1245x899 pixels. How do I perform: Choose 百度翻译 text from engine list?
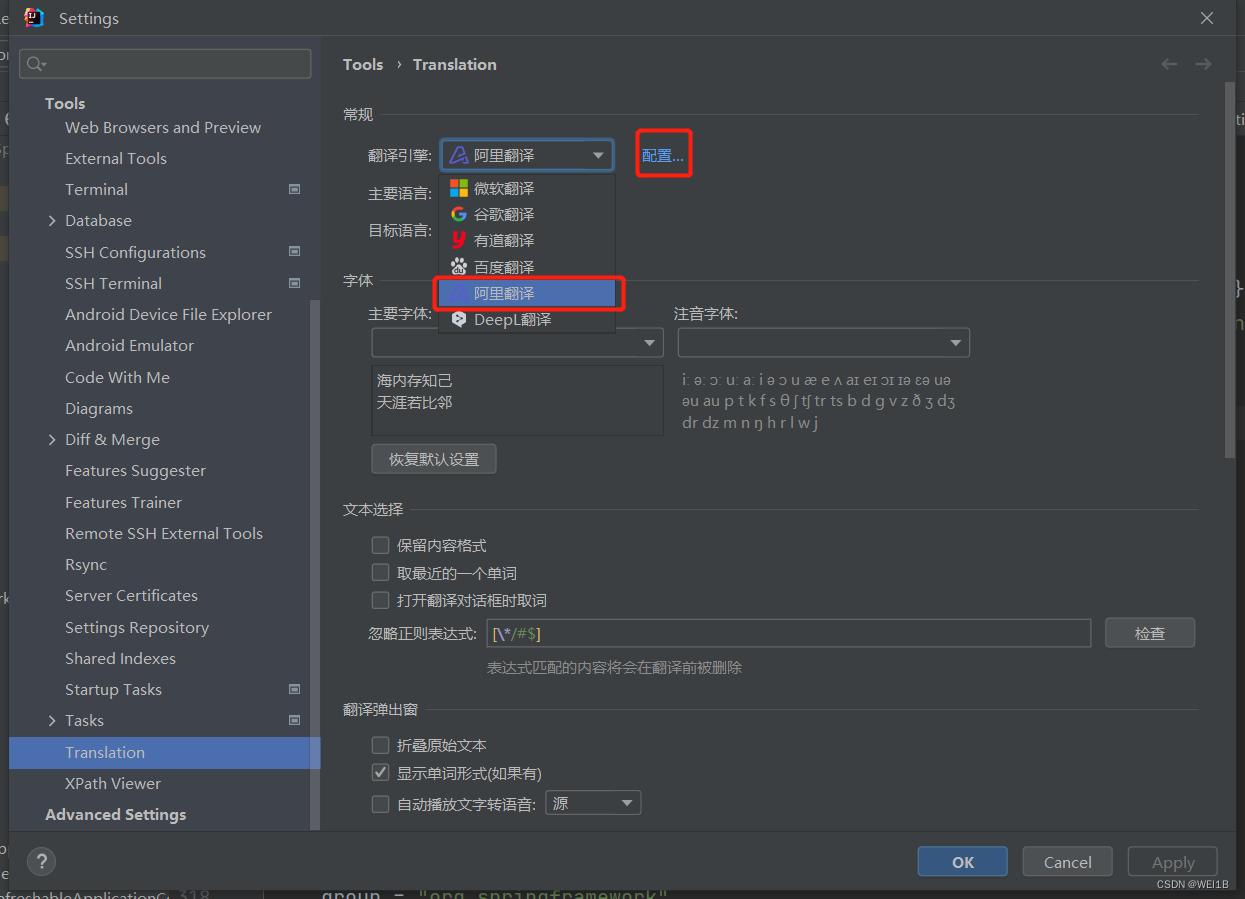[504, 267]
